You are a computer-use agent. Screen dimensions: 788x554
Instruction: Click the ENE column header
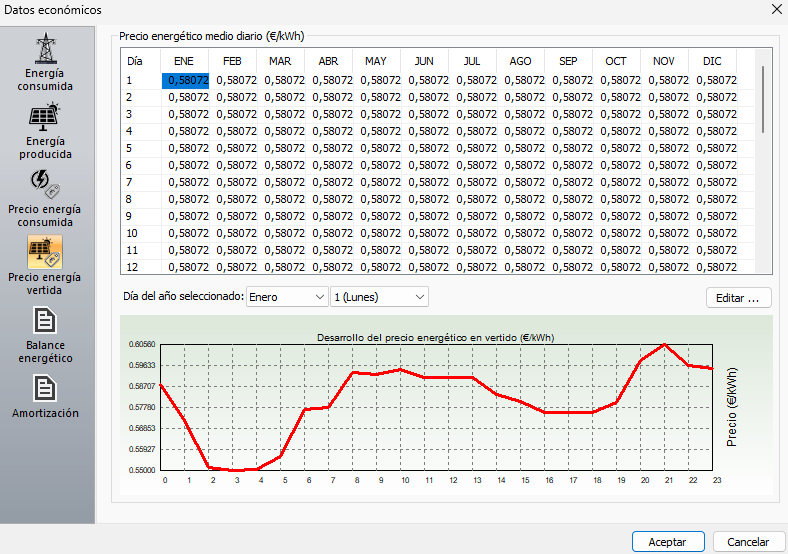click(184, 61)
